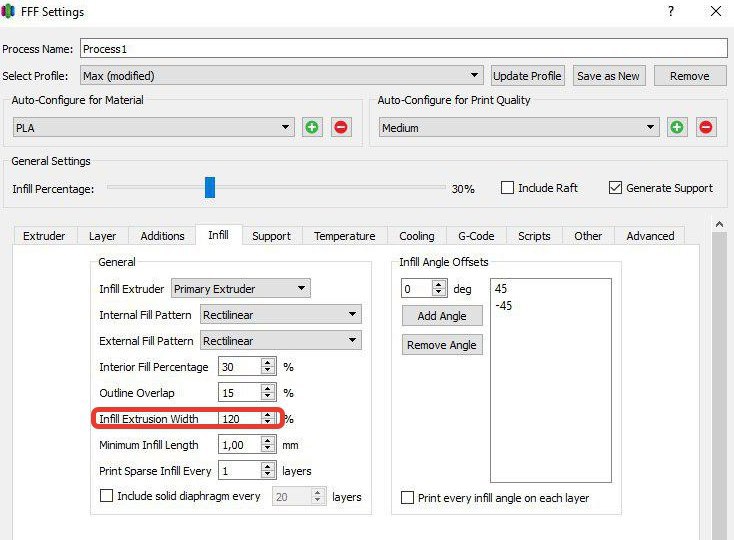Open the Internal Fill Pattern dropdown
This screenshot has width=734, height=540.
(x=280, y=314)
